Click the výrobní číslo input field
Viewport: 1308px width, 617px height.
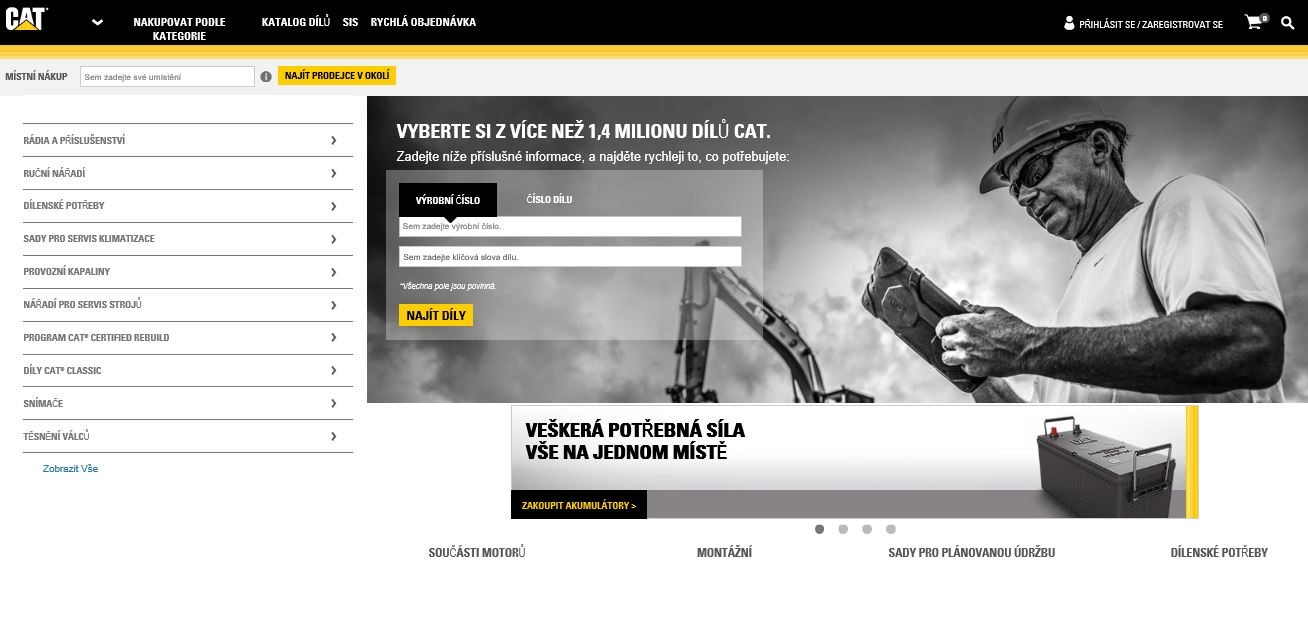click(x=570, y=227)
